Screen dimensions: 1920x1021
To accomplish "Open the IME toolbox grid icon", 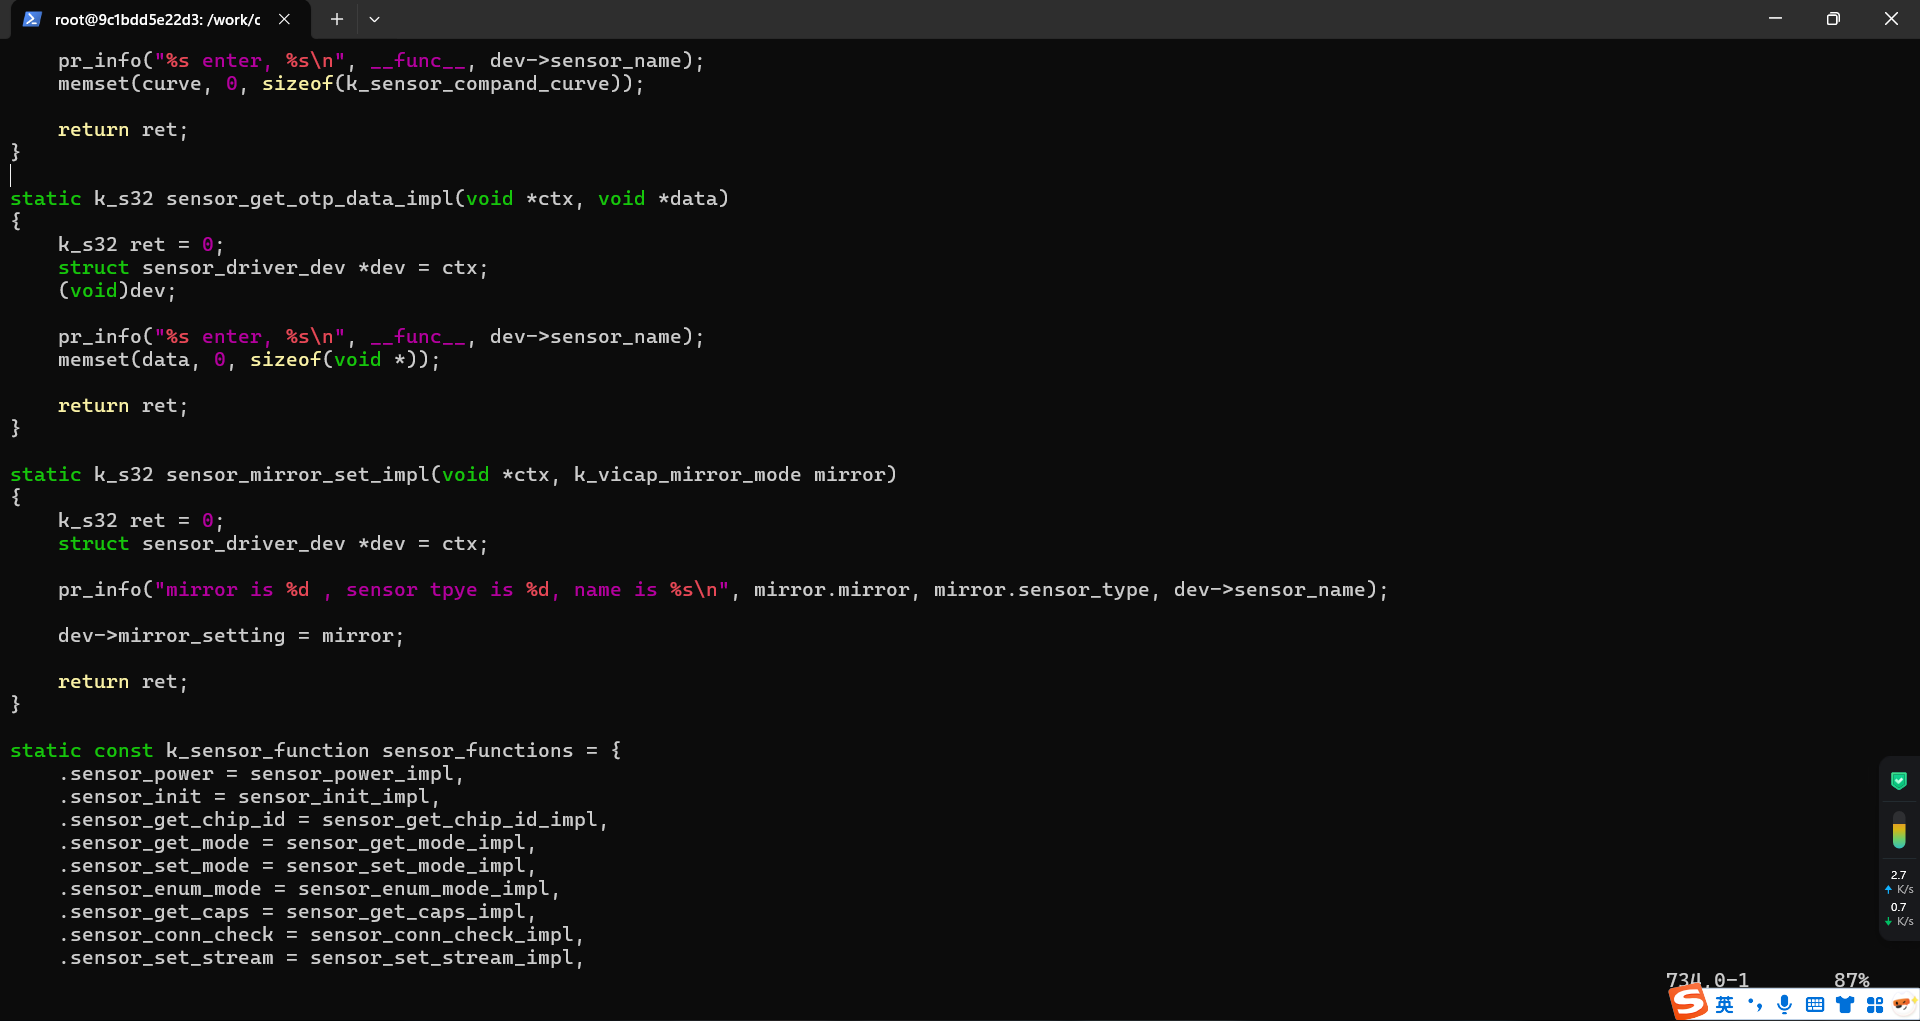I will coord(1875,1005).
